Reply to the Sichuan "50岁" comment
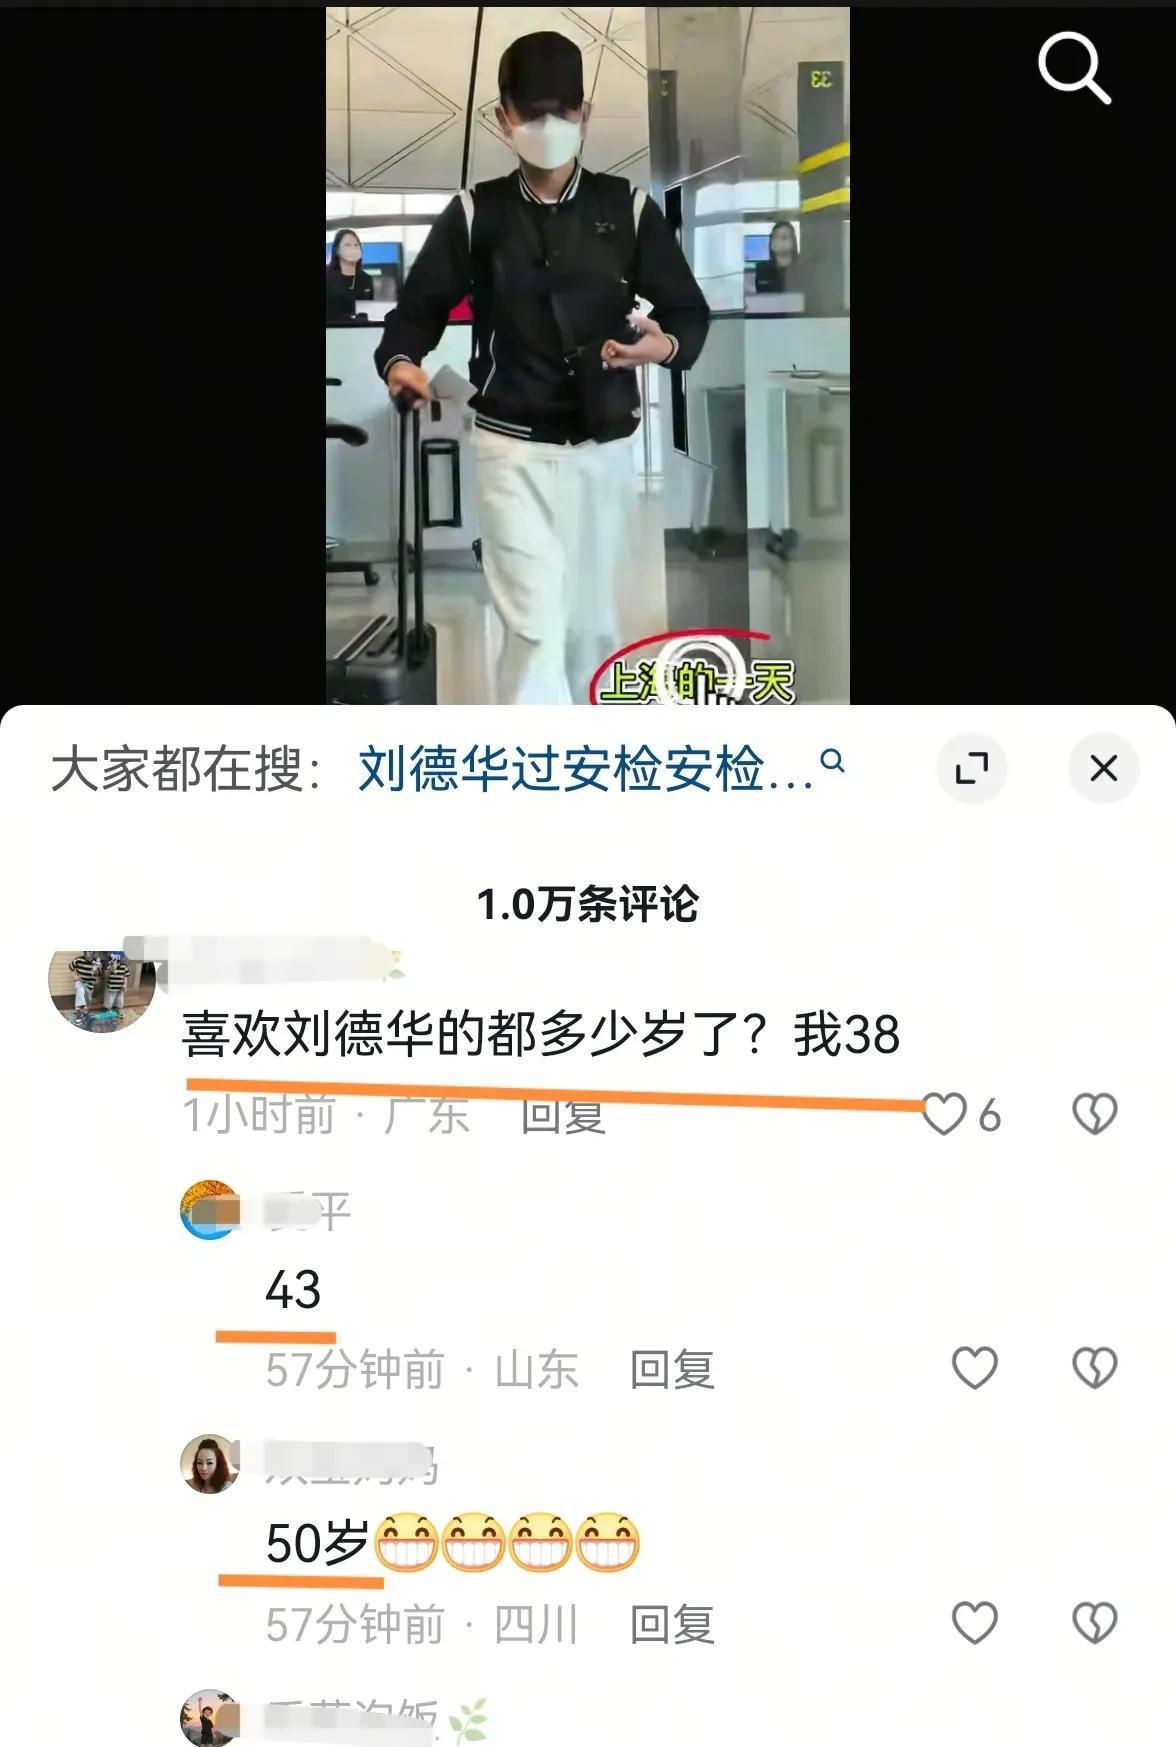 point(672,1624)
